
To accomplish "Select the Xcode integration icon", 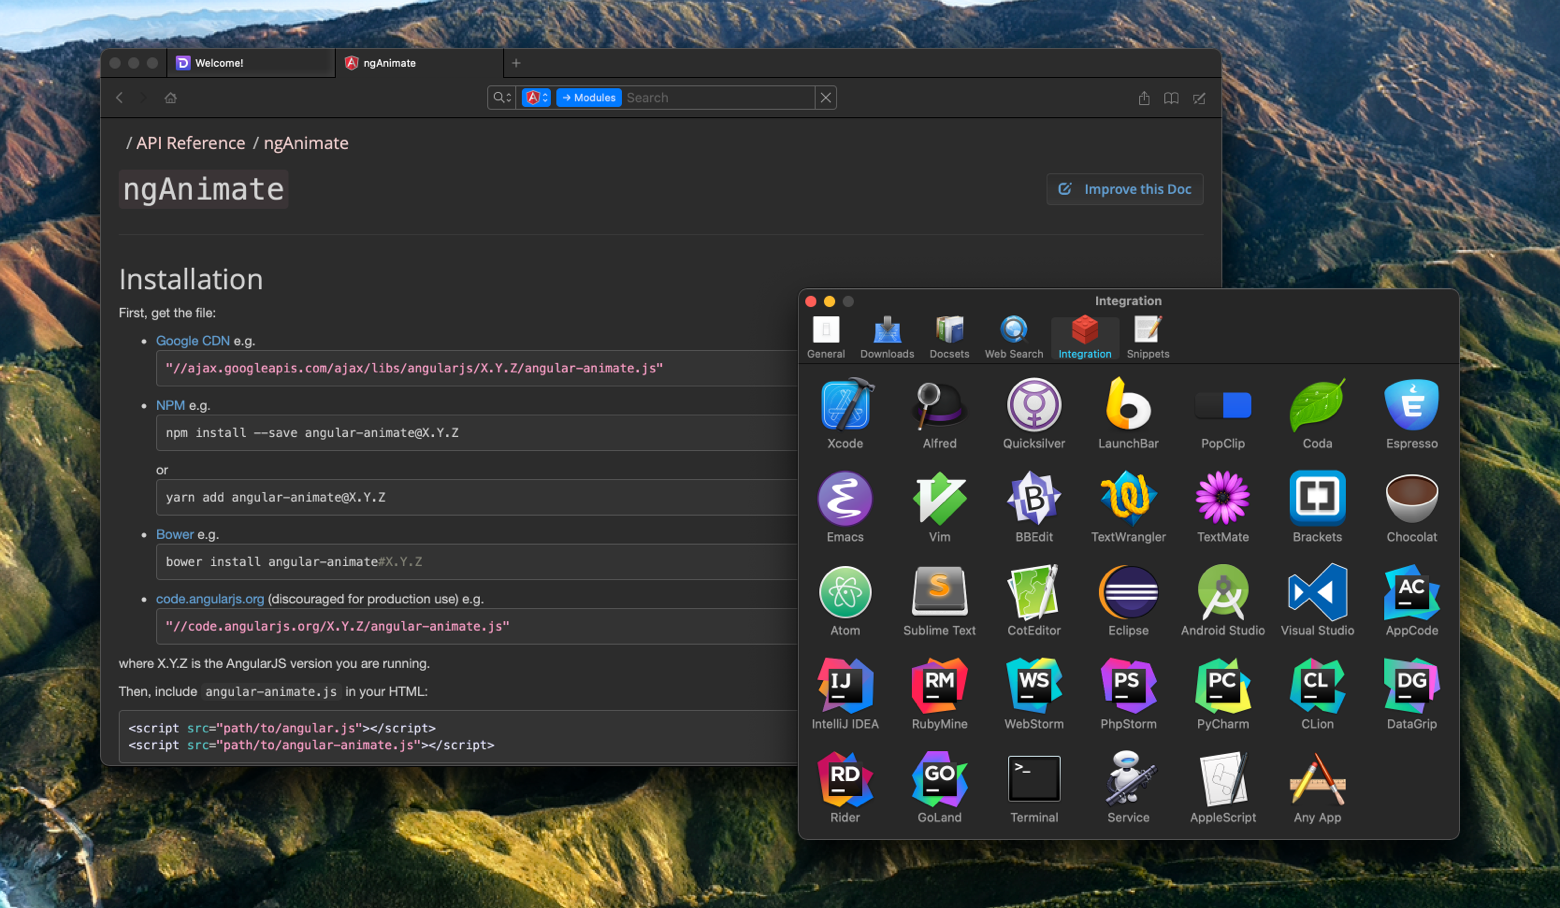I will [x=845, y=405].
